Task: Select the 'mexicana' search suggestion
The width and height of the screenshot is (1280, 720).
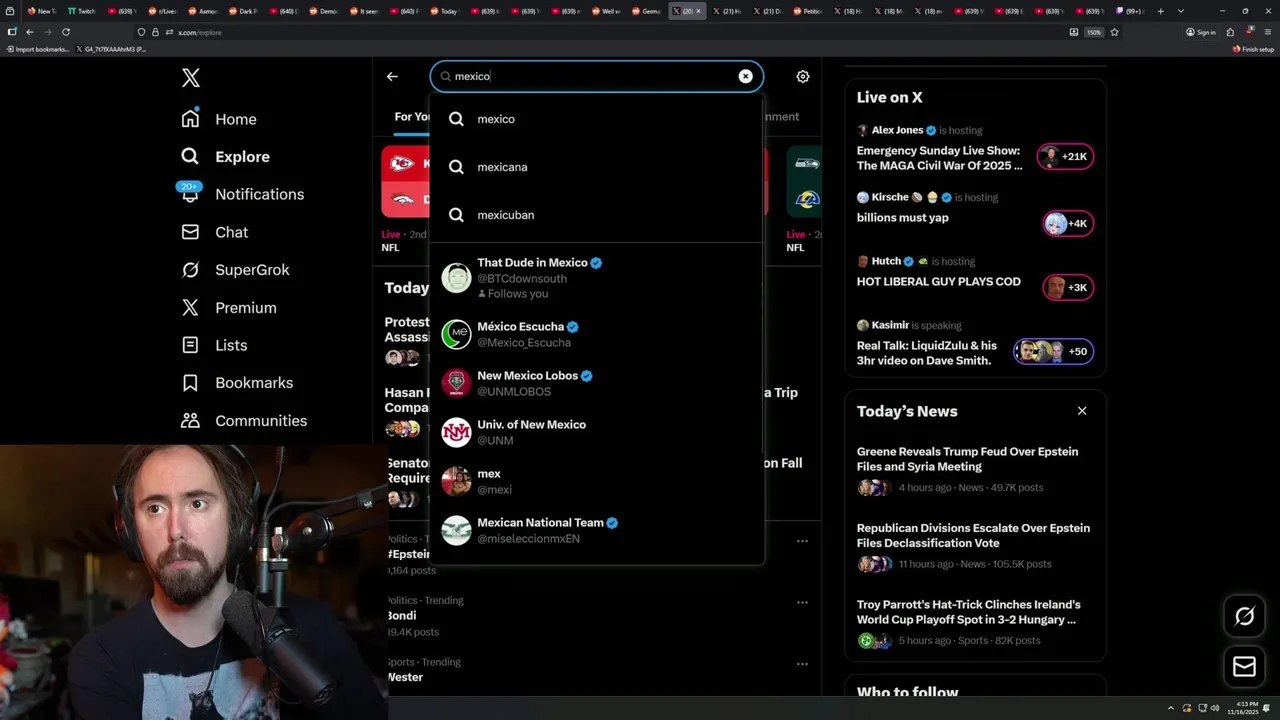Action: (597, 167)
